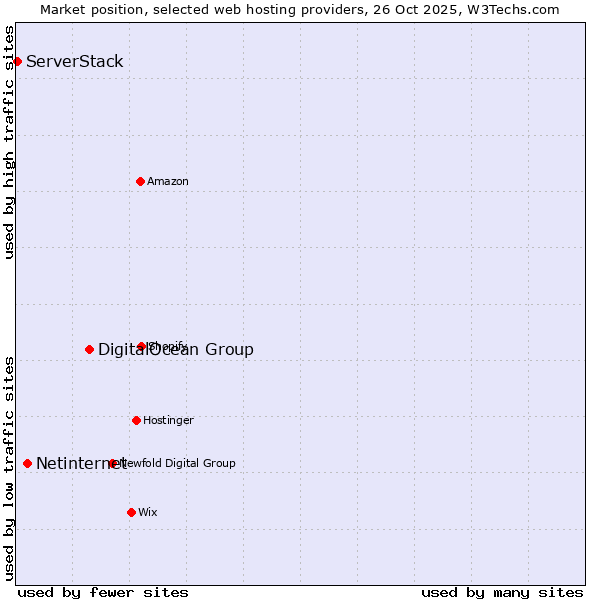Click the Amazon red diamond marker
The image size is (600, 600).
(140, 181)
